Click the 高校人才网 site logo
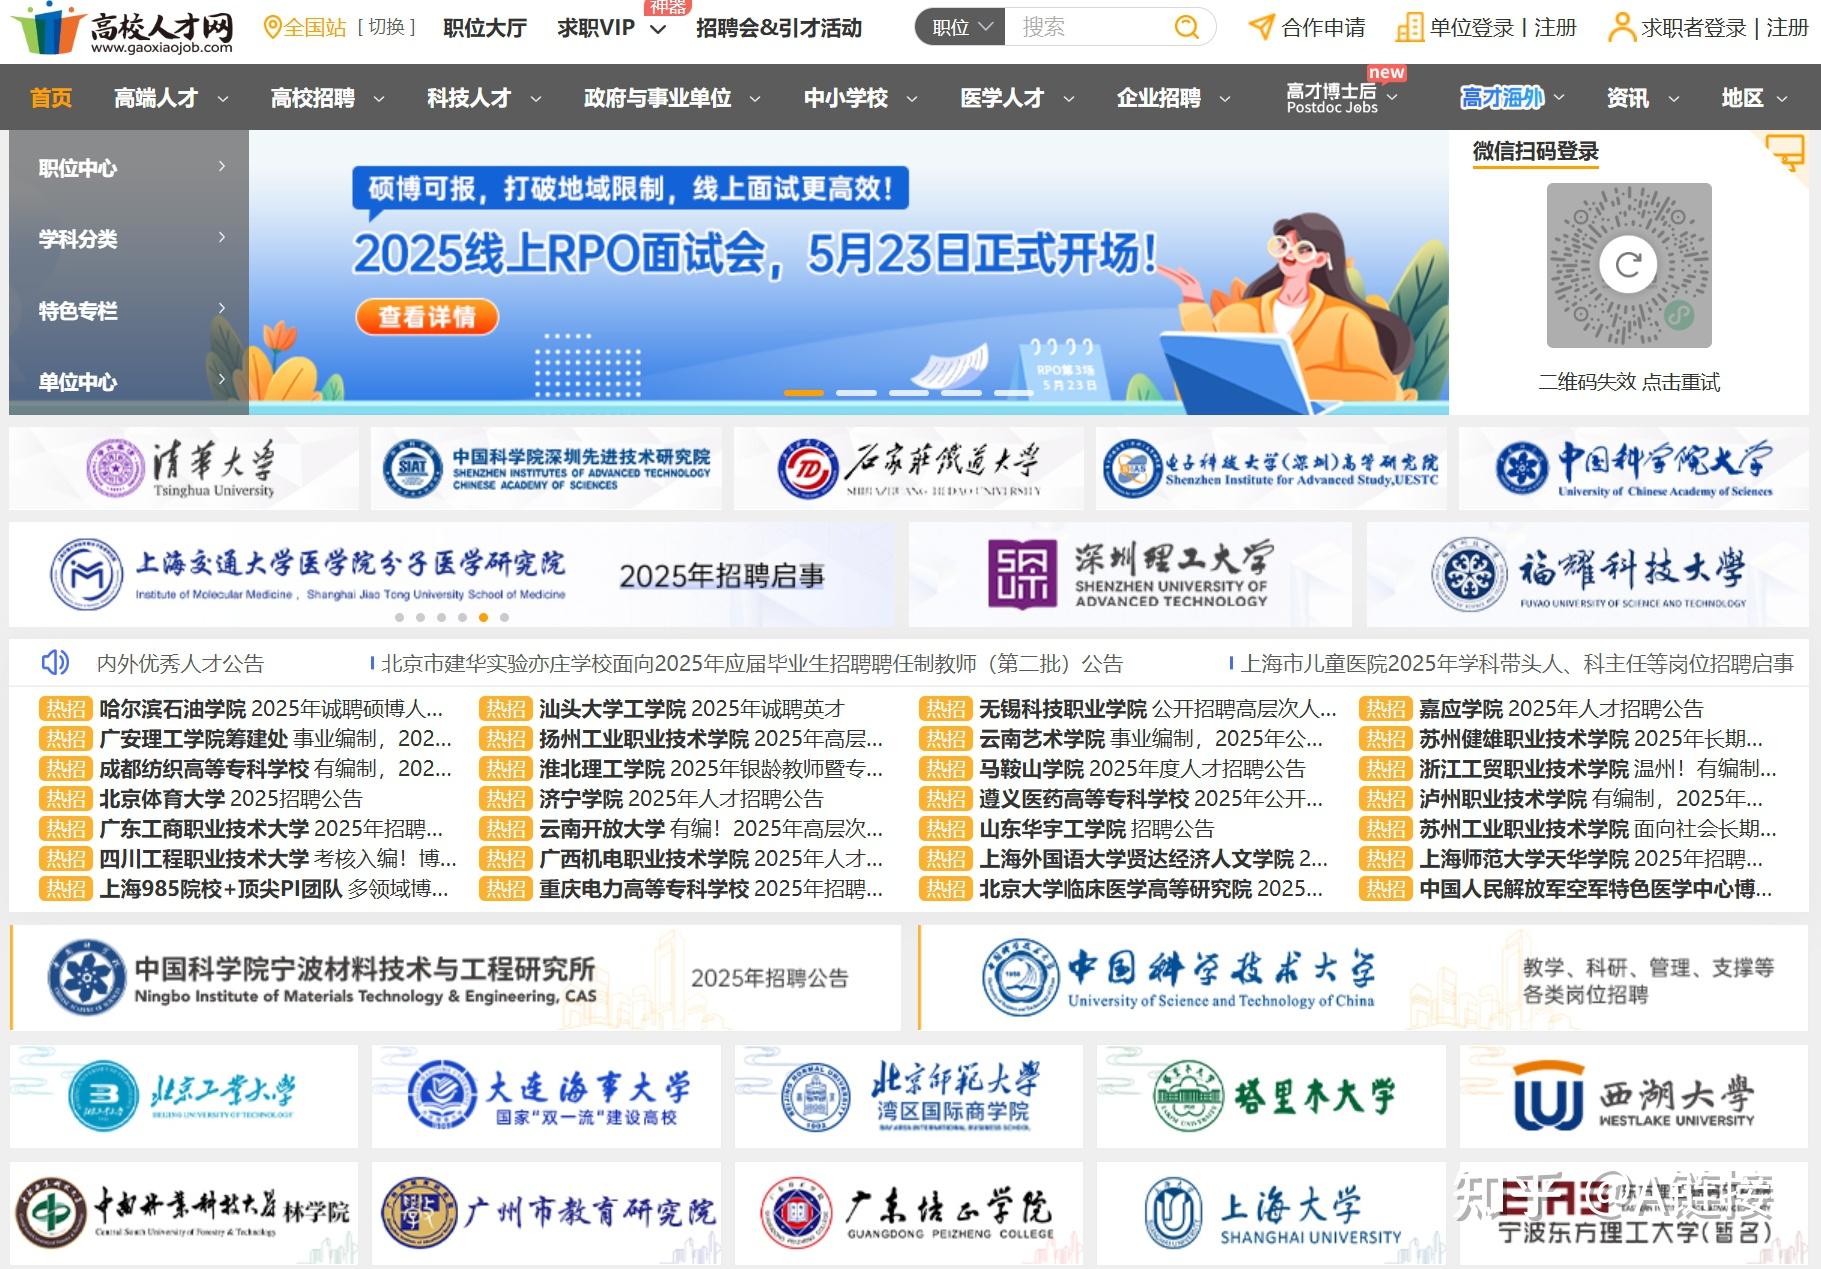 [x=123, y=30]
